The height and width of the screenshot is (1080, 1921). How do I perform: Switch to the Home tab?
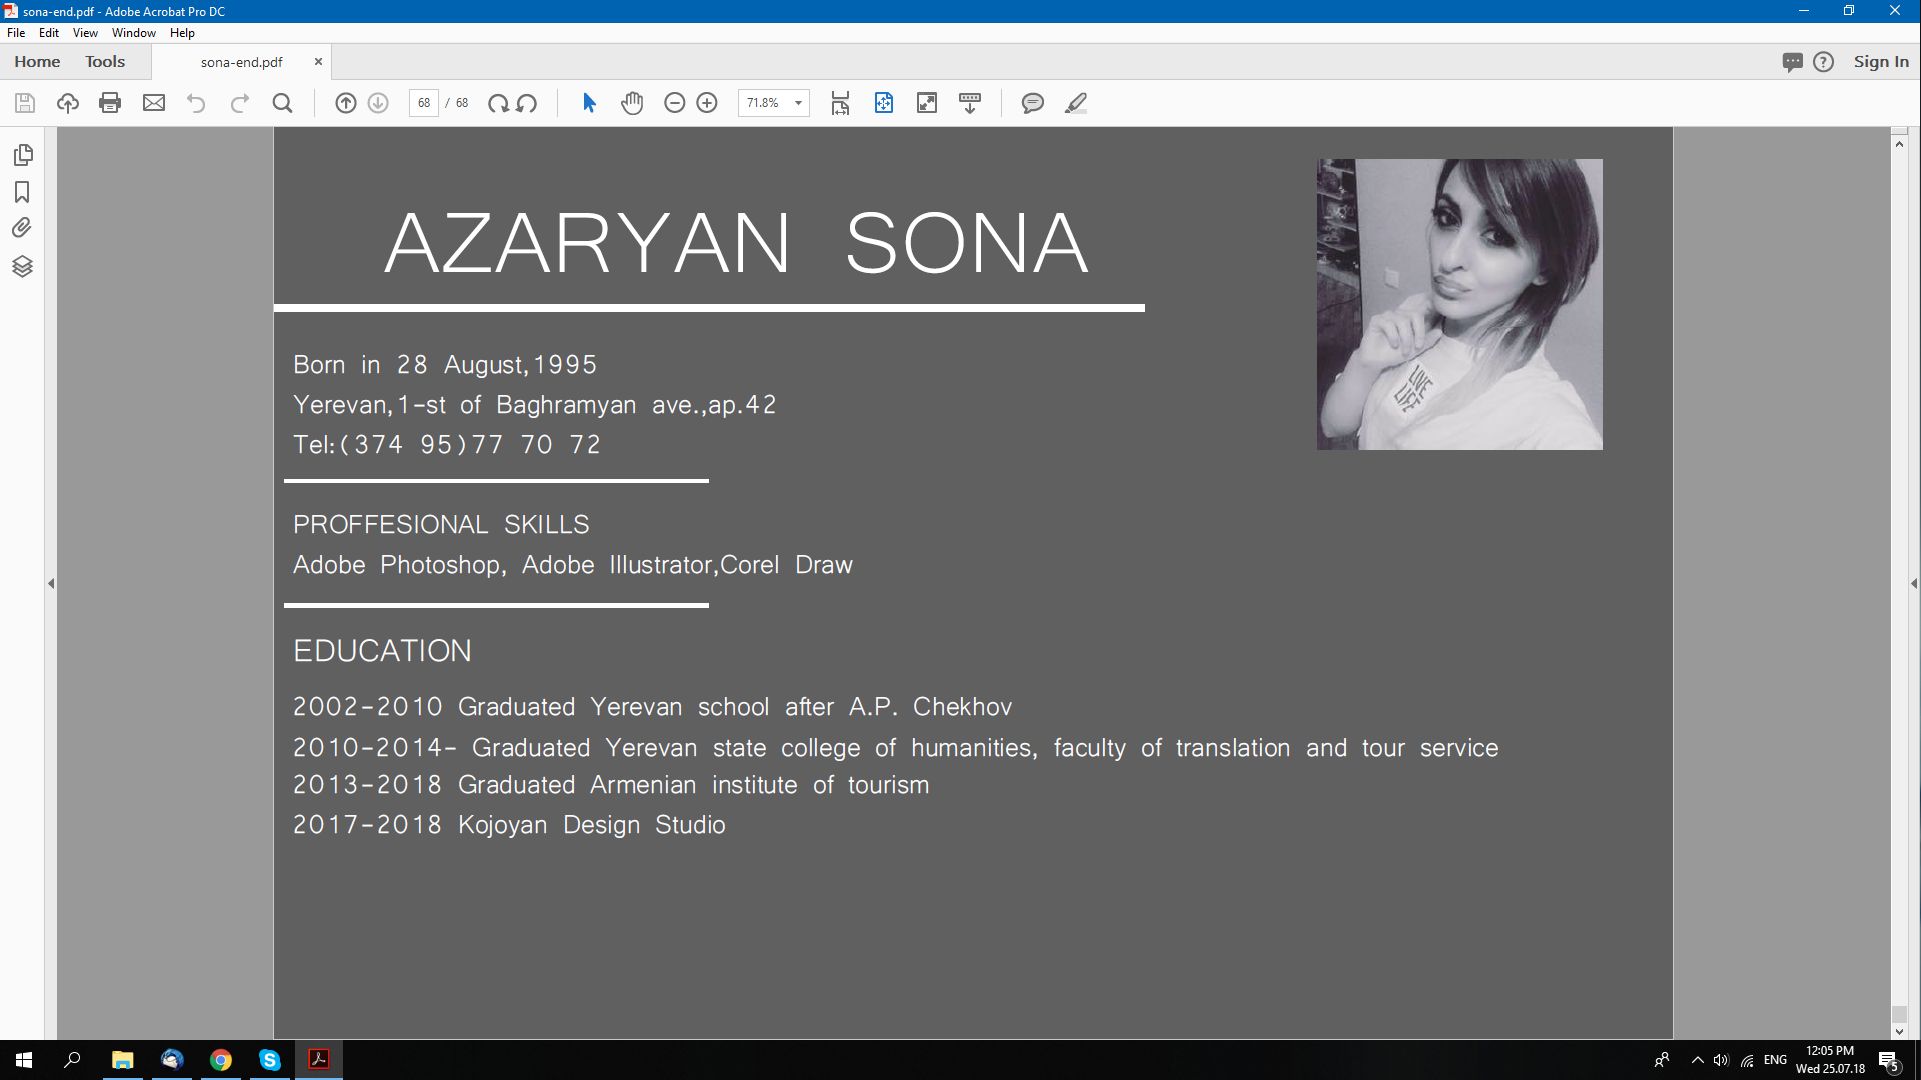tap(37, 62)
